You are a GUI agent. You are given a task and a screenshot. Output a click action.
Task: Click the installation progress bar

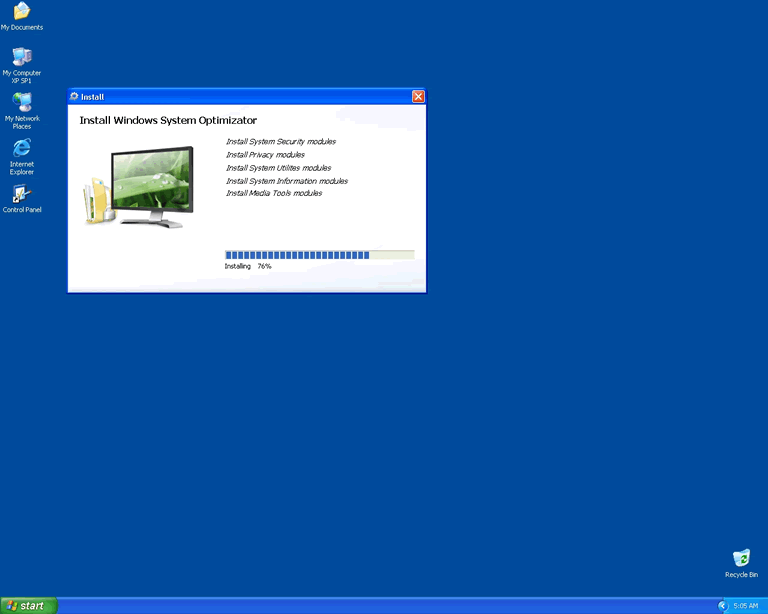point(319,255)
